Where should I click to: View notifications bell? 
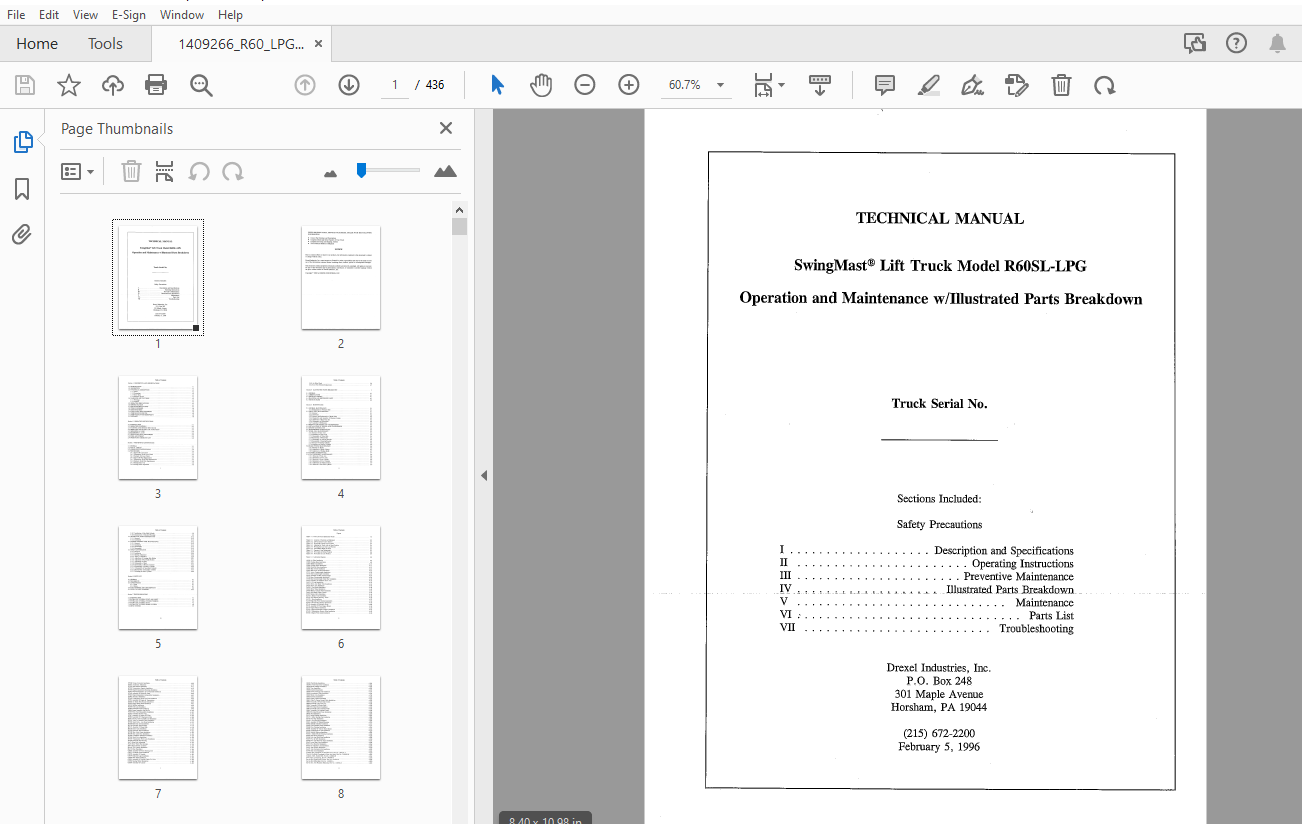[1278, 43]
